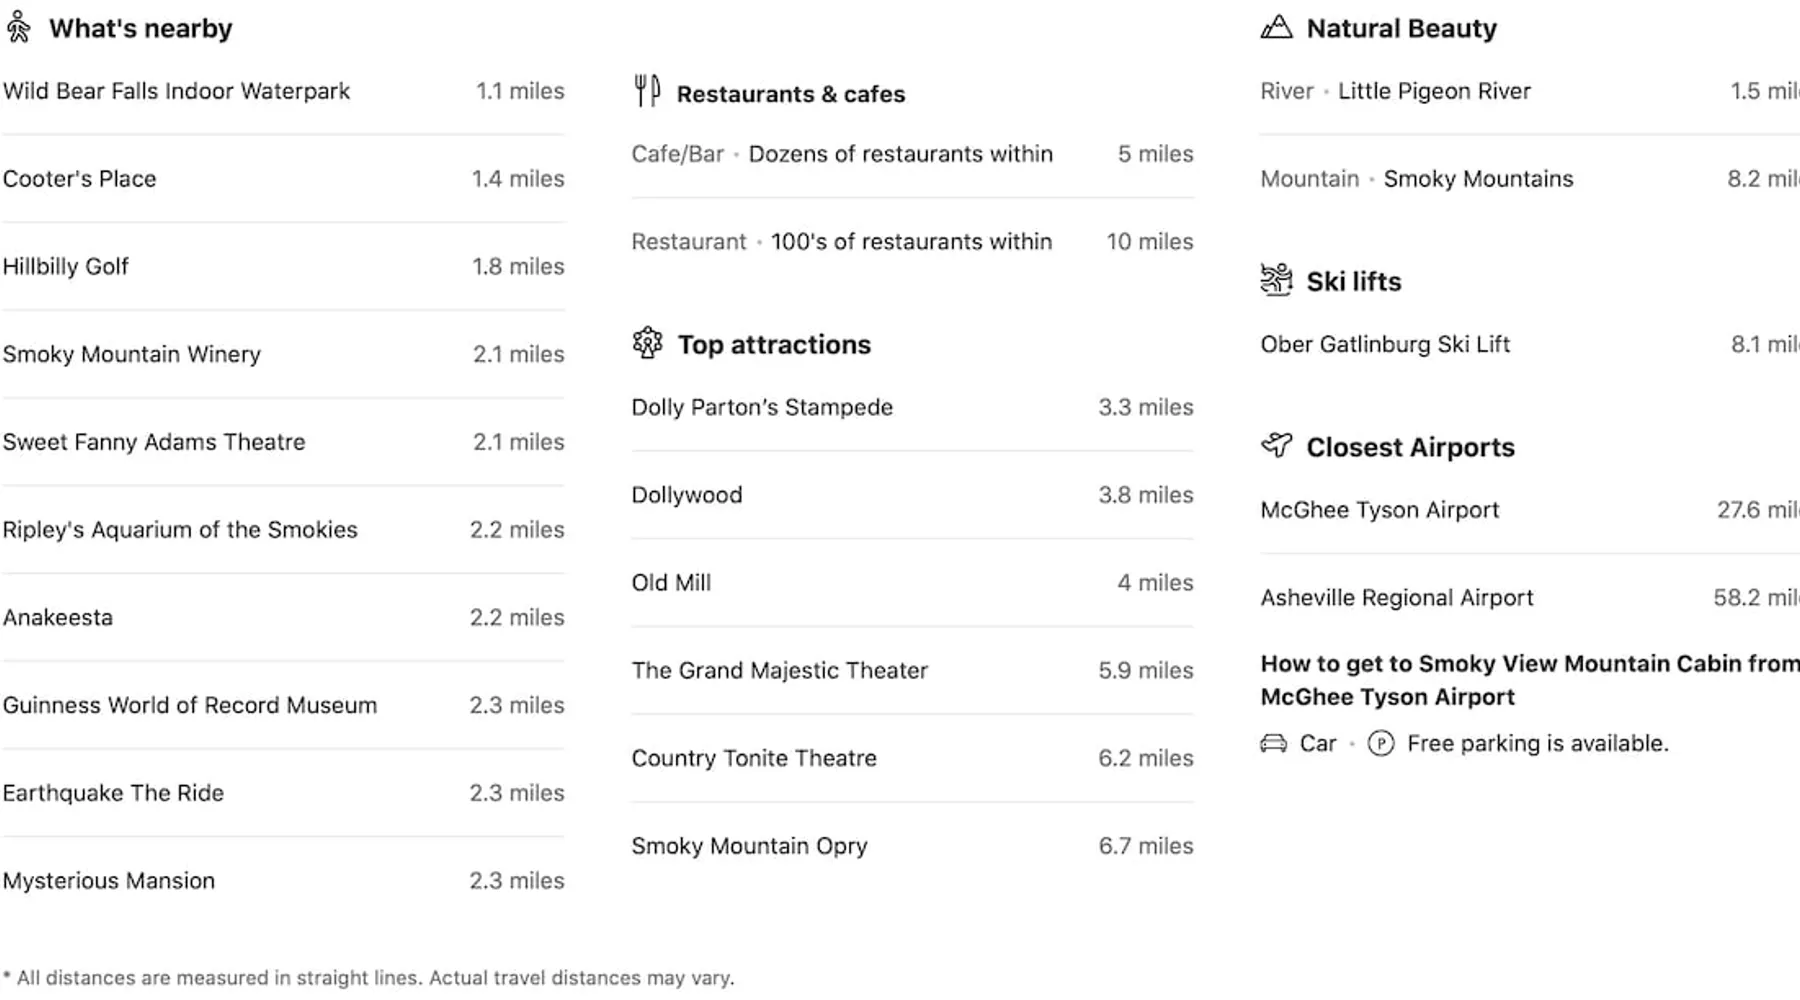
Task: Click the Little Pigeon River entry
Action: pos(1434,91)
